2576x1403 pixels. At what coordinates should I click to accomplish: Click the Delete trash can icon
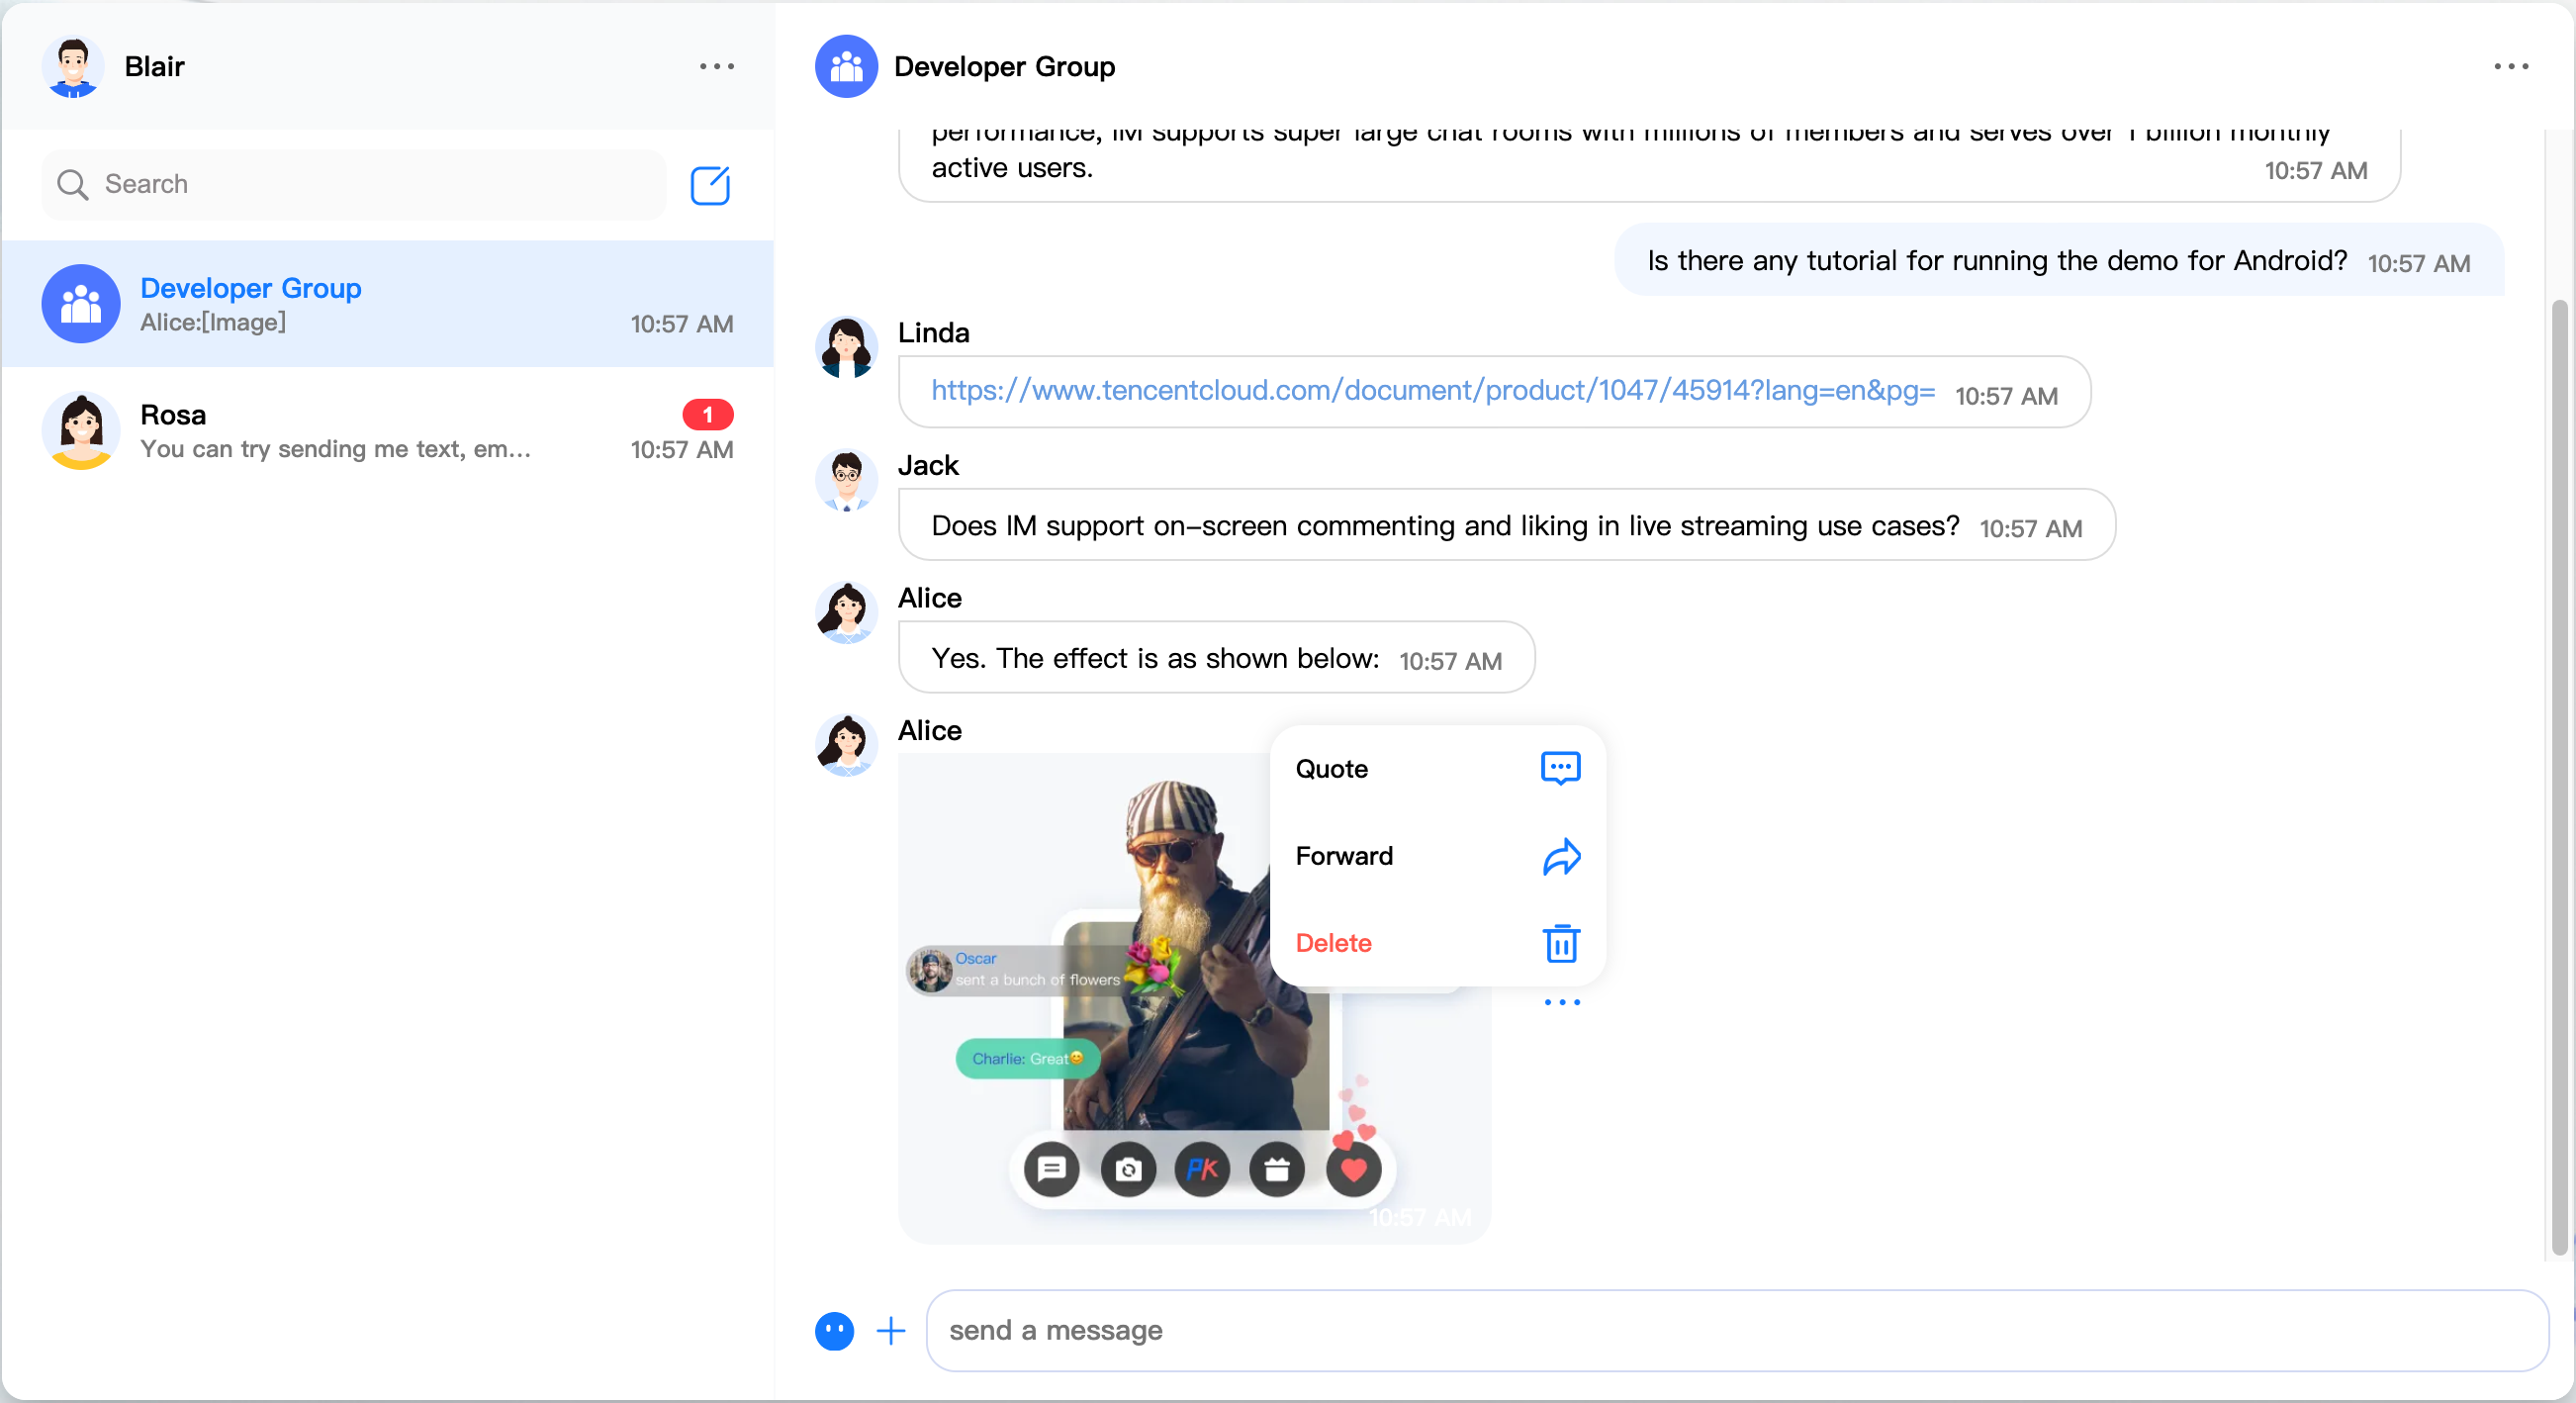[x=1560, y=943]
